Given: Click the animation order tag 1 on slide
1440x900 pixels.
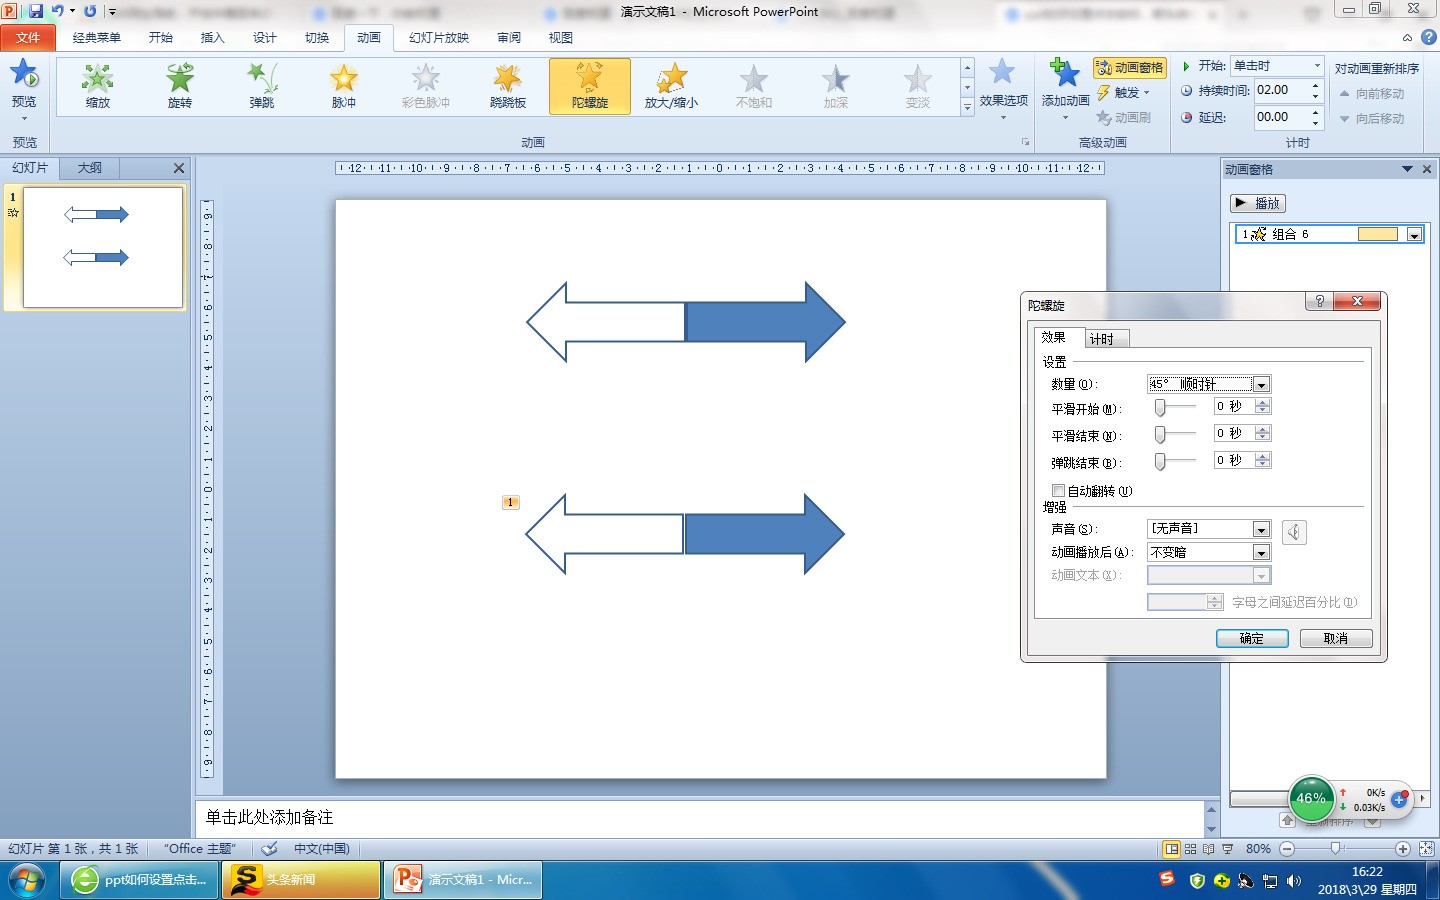Looking at the screenshot, I should click(x=510, y=502).
